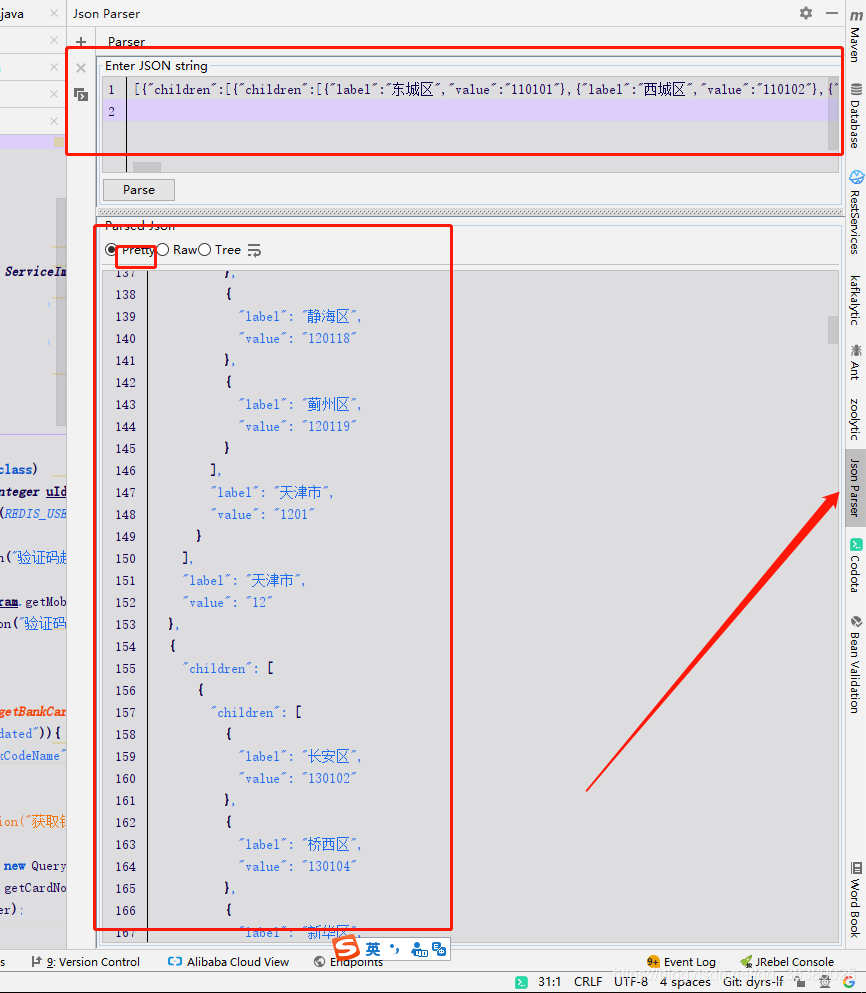Image resolution: width=866 pixels, height=993 pixels.
Task: Click parsed JSON vertical scrollbar thumb
Action: click(x=832, y=329)
